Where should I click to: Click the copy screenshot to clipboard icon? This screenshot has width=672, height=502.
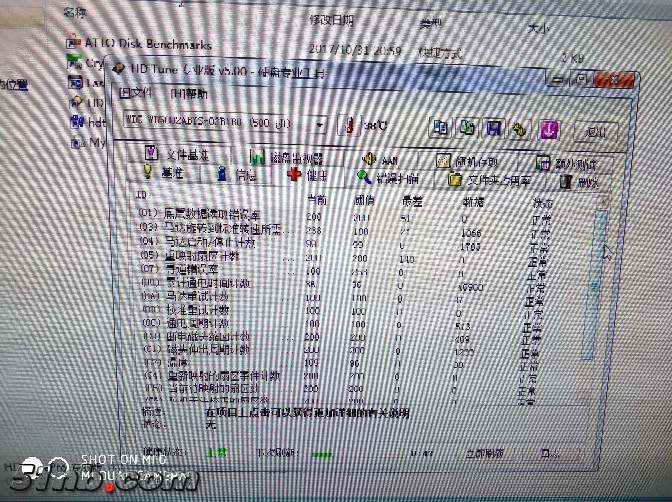[467, 128]
